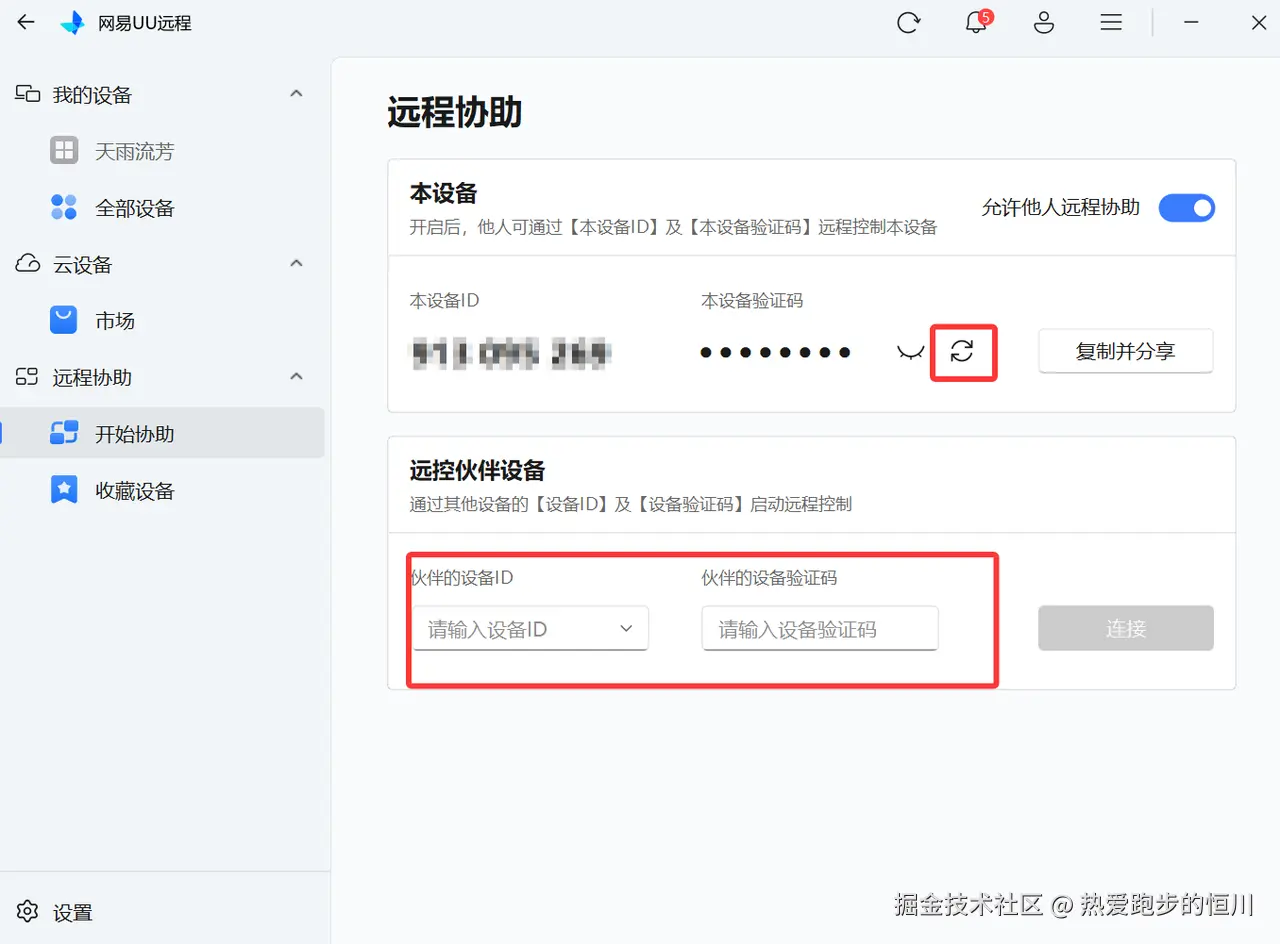Collapse the 我的设备 section
This screenshot has height=944, width=1280.
pyautogui.click(x=296, y=93)
